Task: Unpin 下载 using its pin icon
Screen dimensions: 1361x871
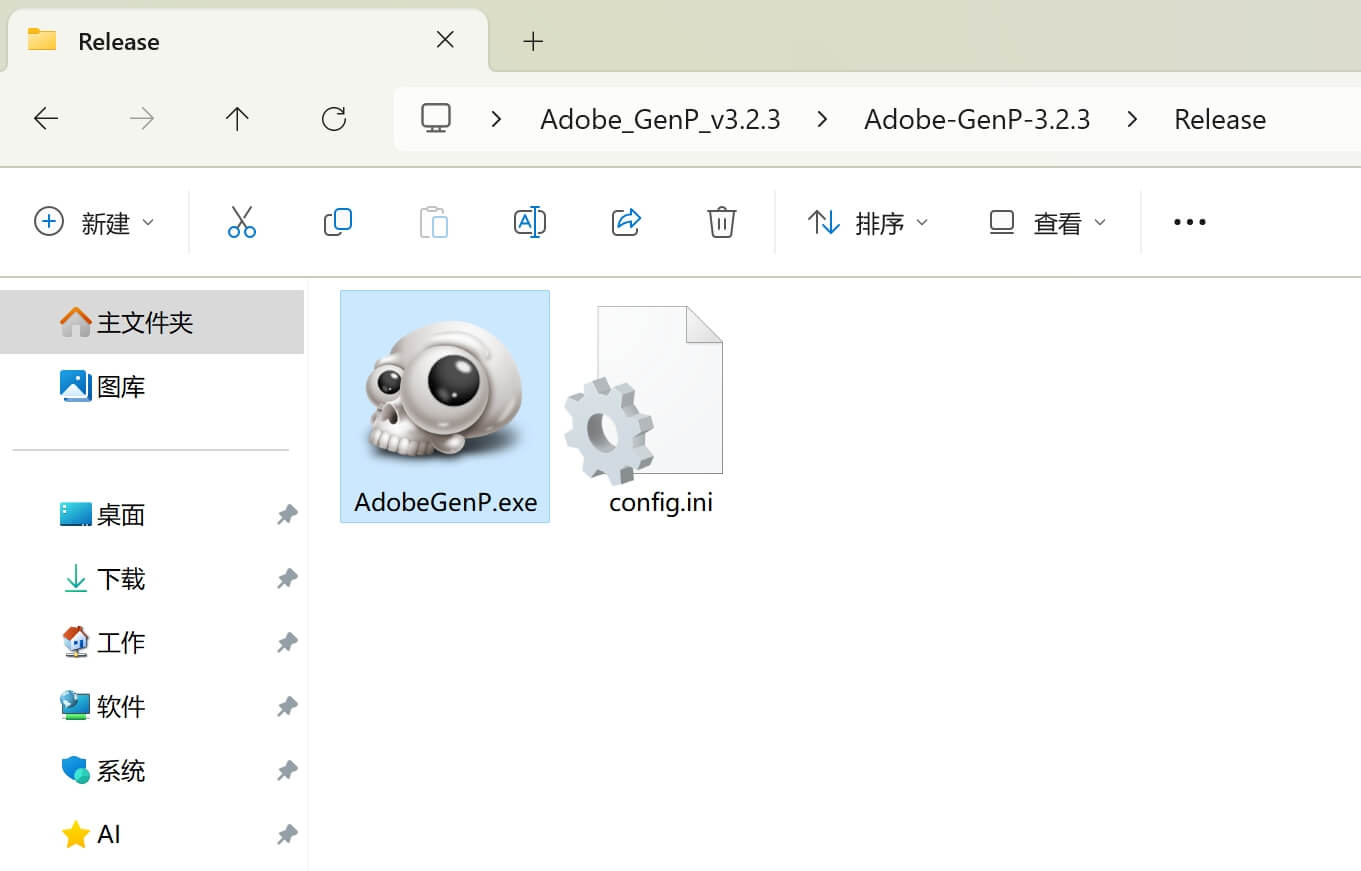Action: click(287, 579)
